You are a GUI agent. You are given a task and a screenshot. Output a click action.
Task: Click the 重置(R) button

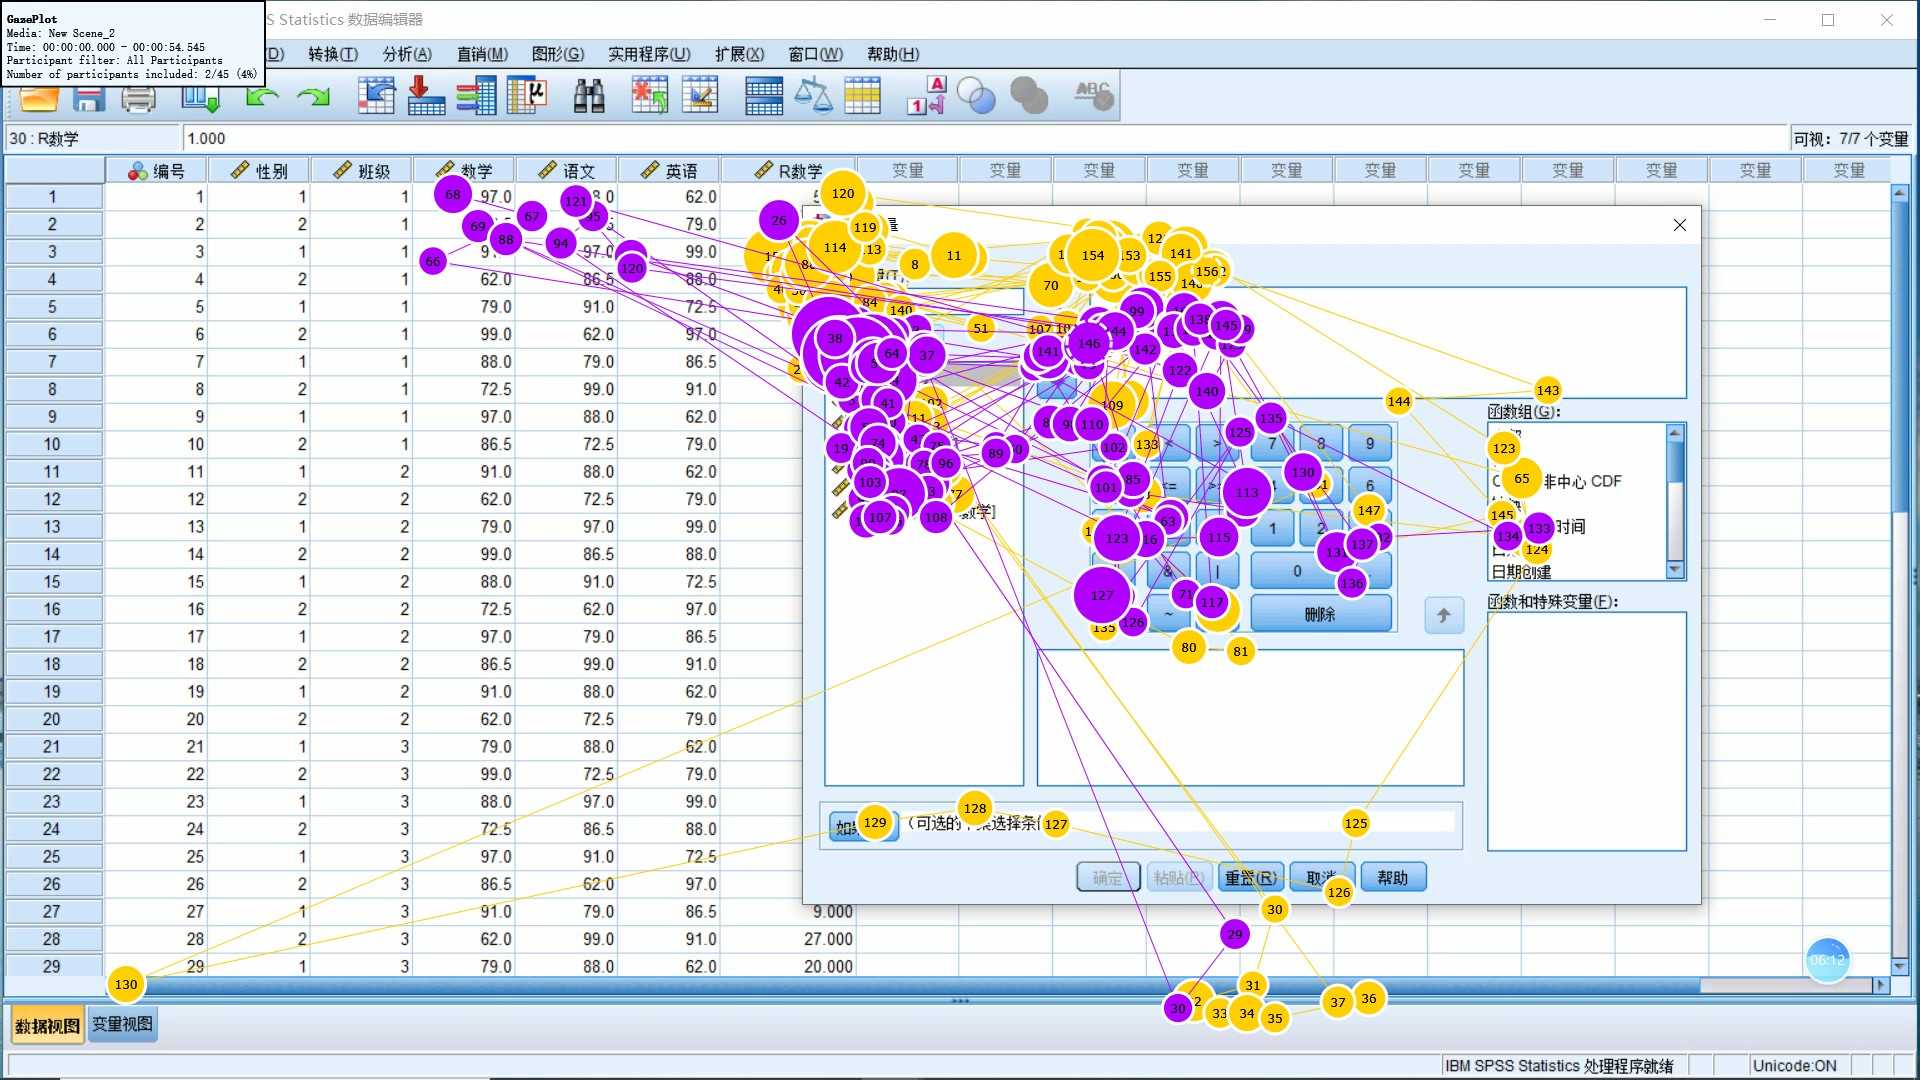tap(1250, 877)
